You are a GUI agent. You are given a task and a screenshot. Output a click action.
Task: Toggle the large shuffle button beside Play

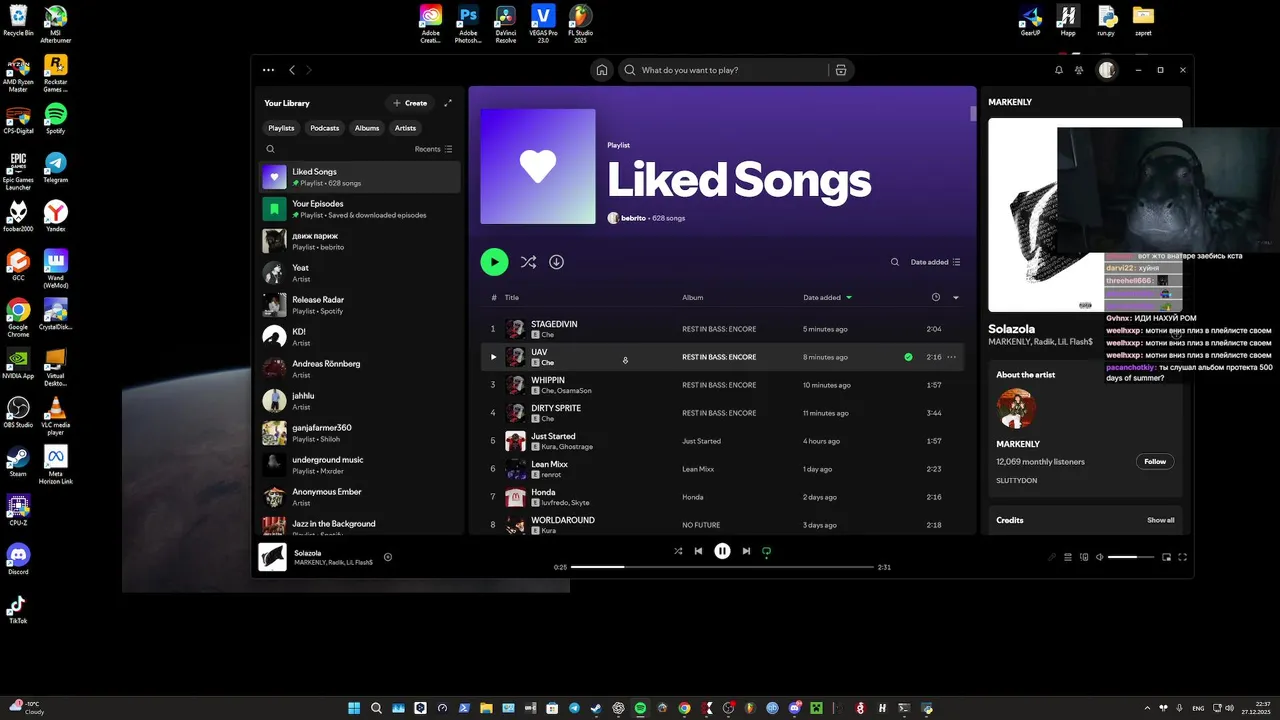click(528, 262)
